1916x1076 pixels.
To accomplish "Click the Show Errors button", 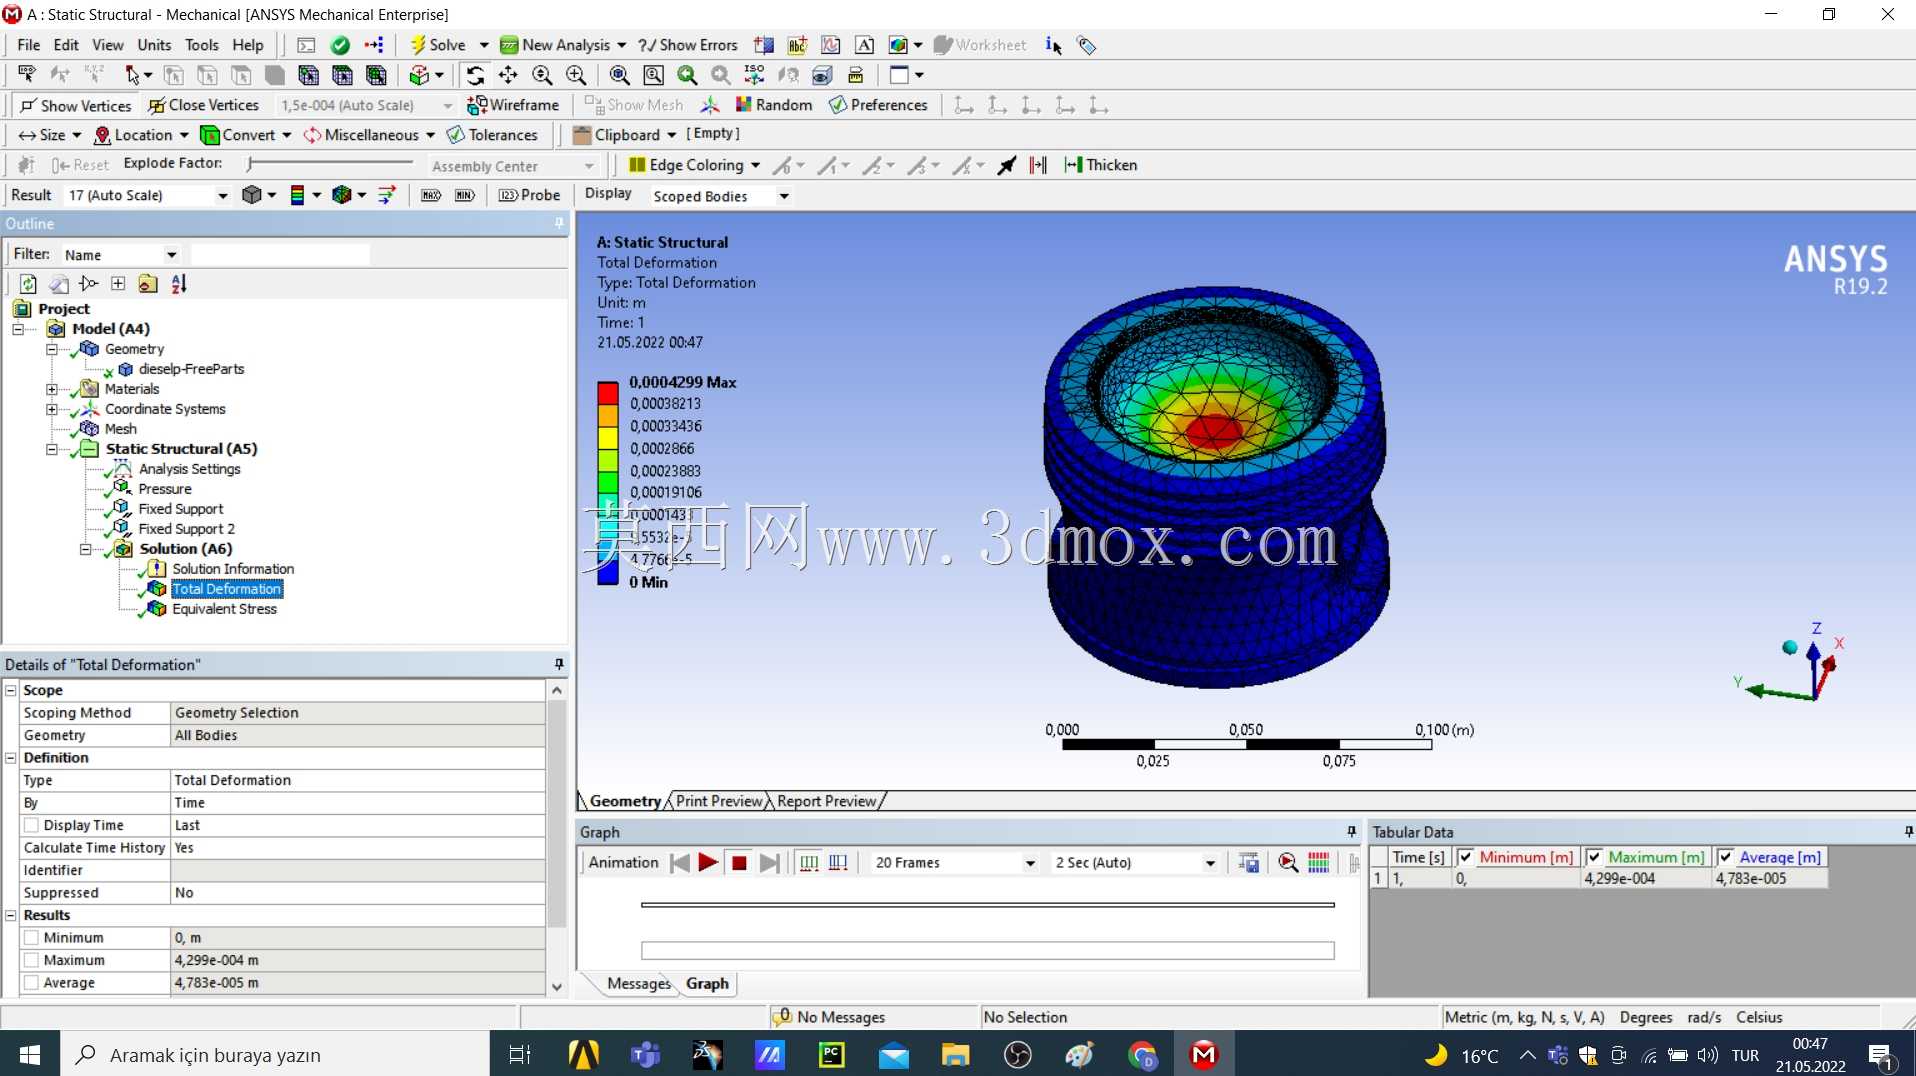I will coord(689,45).
